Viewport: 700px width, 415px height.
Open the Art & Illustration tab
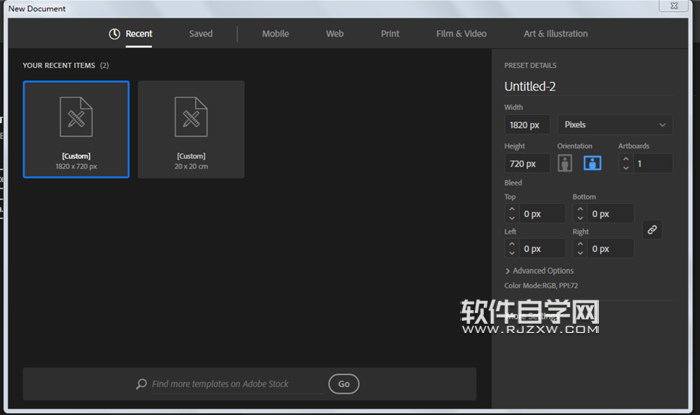pos(555,34)
